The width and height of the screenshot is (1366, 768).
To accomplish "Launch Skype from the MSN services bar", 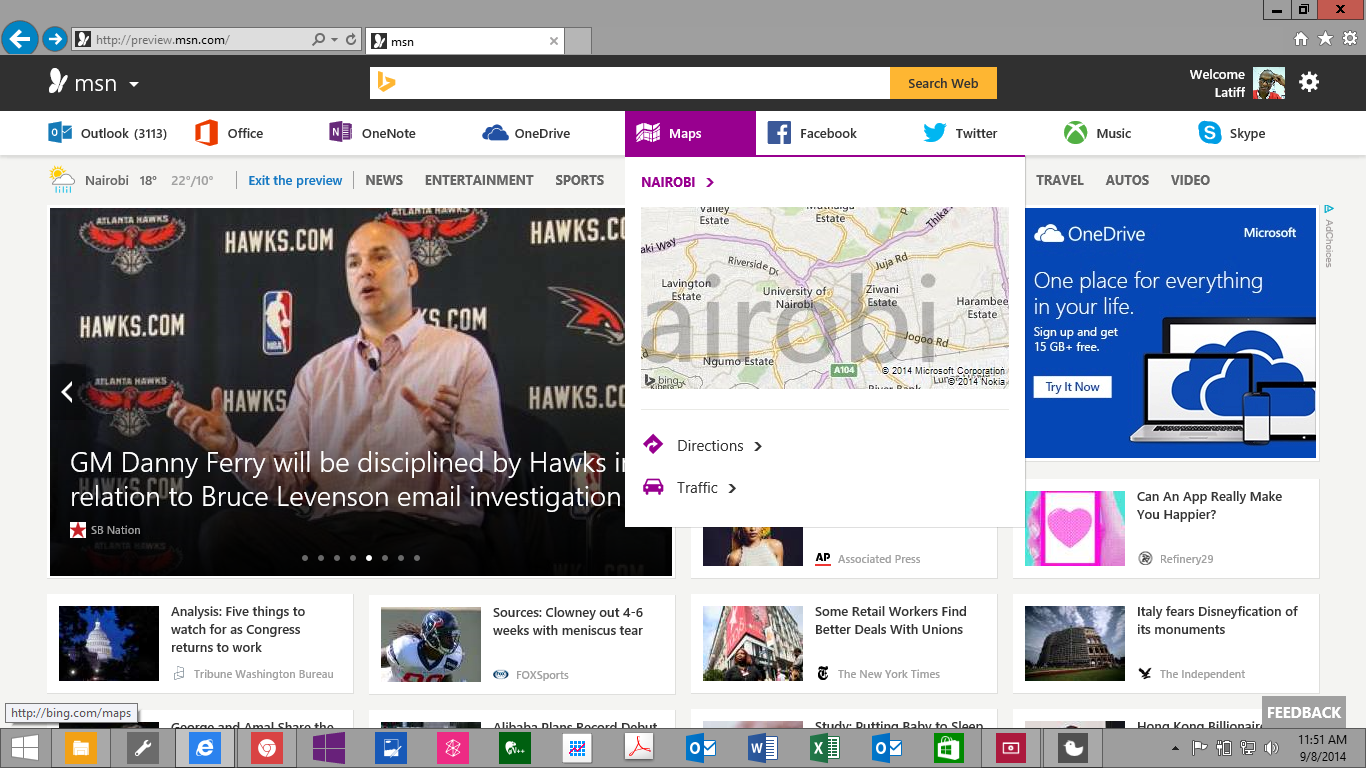I will pyautogui.click(x=1232, y=133).
